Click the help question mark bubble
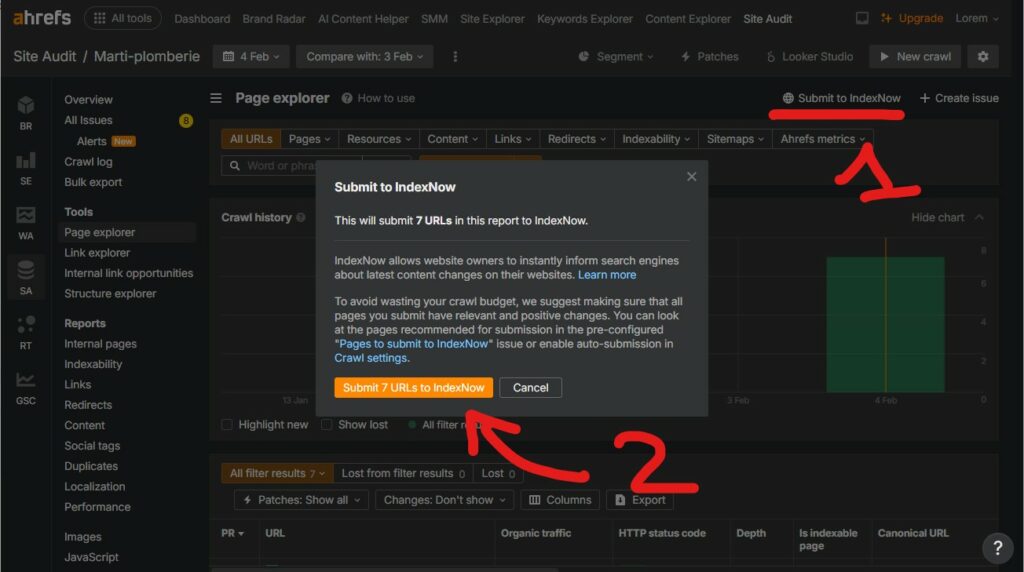The width and height of the screenshot is (1024, 572). [x=997, y=547]
